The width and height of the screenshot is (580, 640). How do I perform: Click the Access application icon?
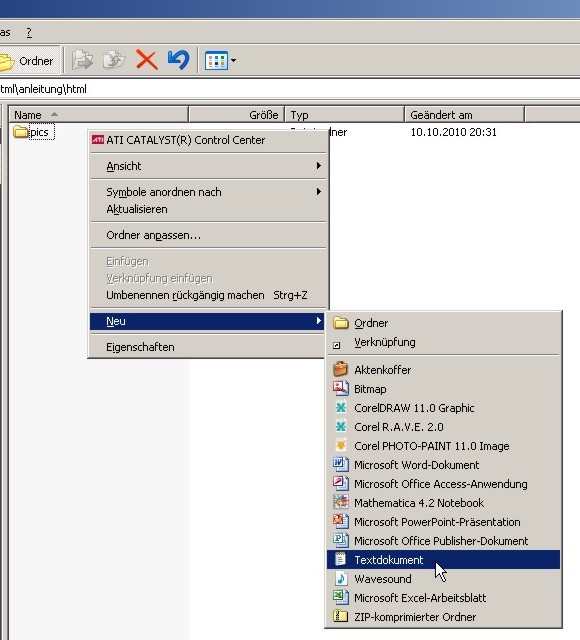pyautogui.click(x=340, y=483)
